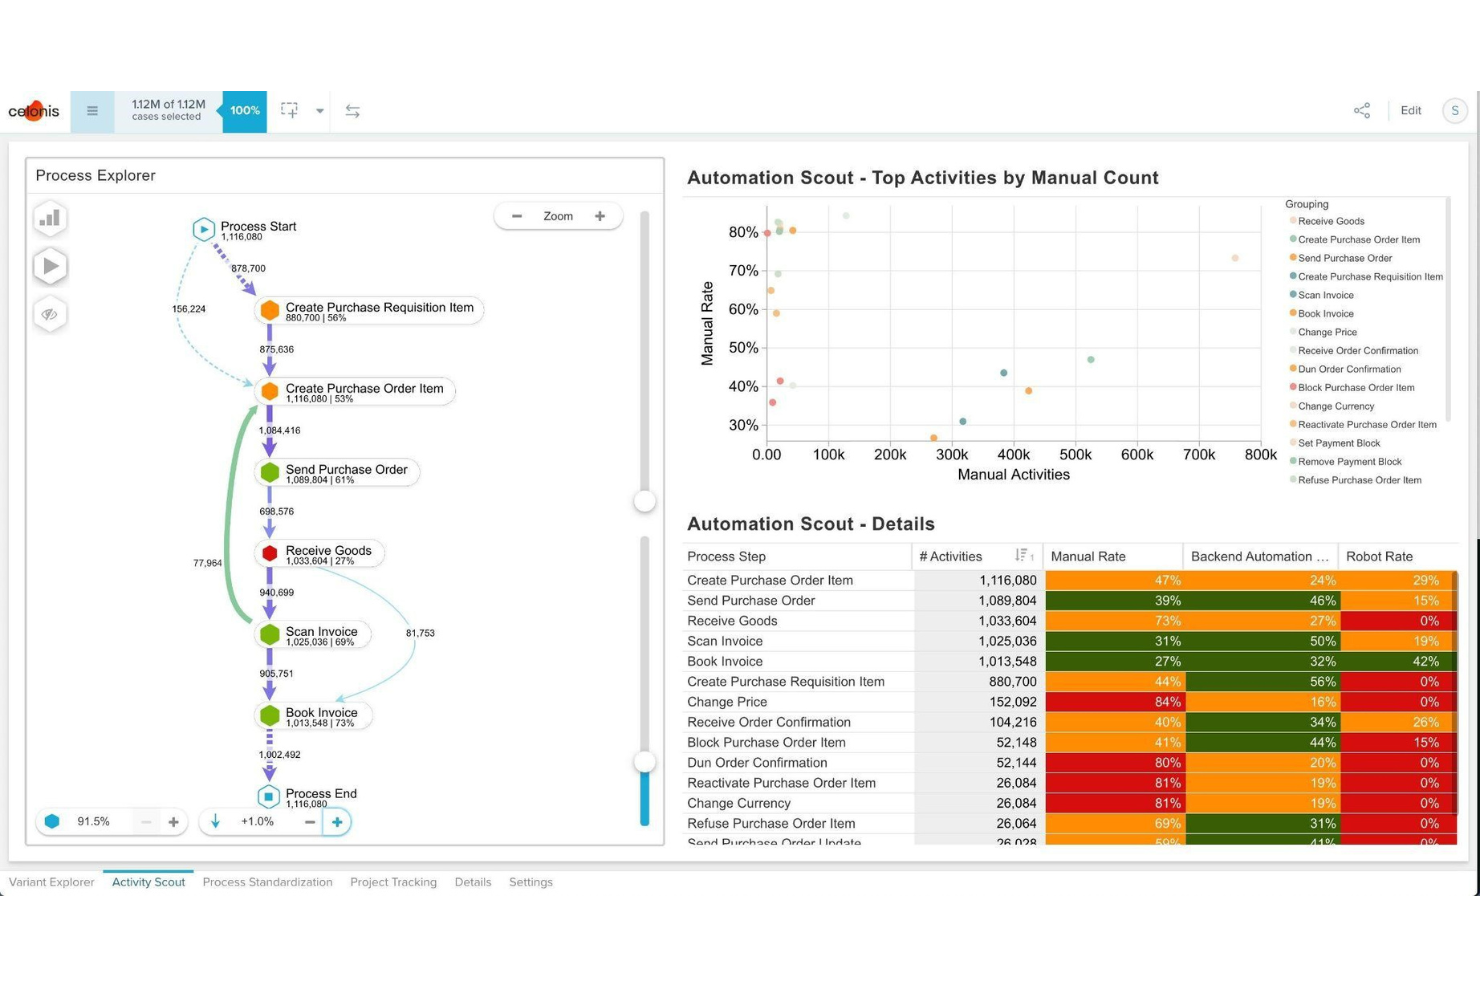Open the hamburger menu
Screen dimensions: 1480x987
click(x=92, y=111)
